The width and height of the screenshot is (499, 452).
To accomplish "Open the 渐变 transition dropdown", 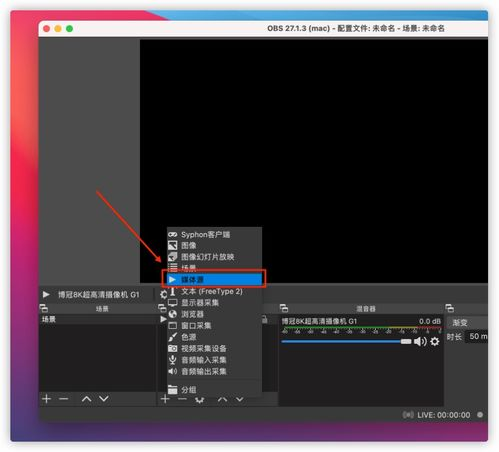I will tap(468, 322).
